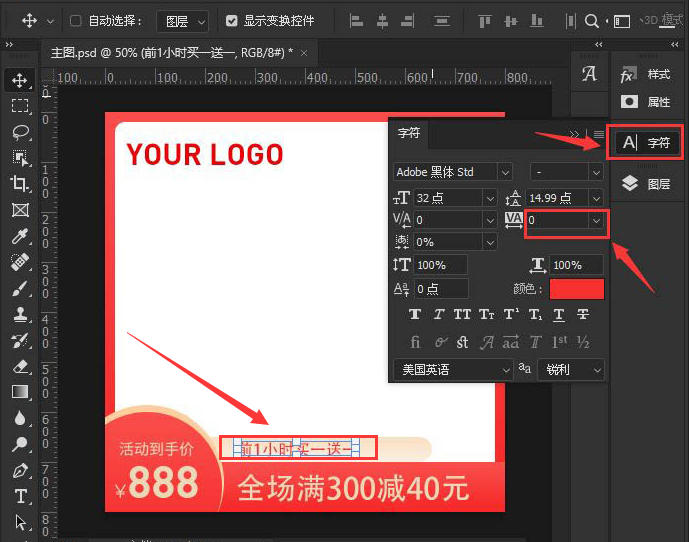Viewport: 689px width, 542px height.
Task: Select the Eraser tool
Action: click(x=19, y=367)
